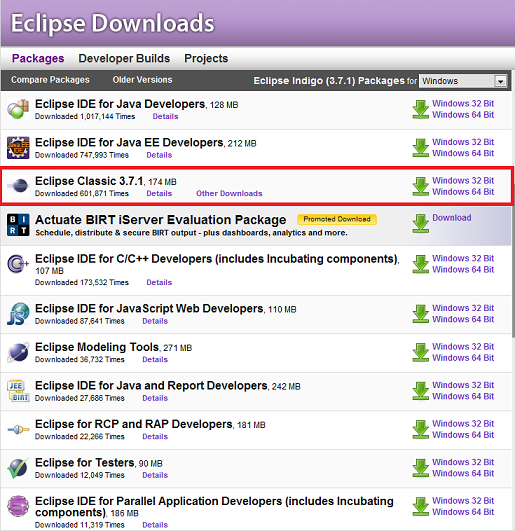
Task: Download Eclipse Classic Windows 32 Bit
Action: coord(463,180)
